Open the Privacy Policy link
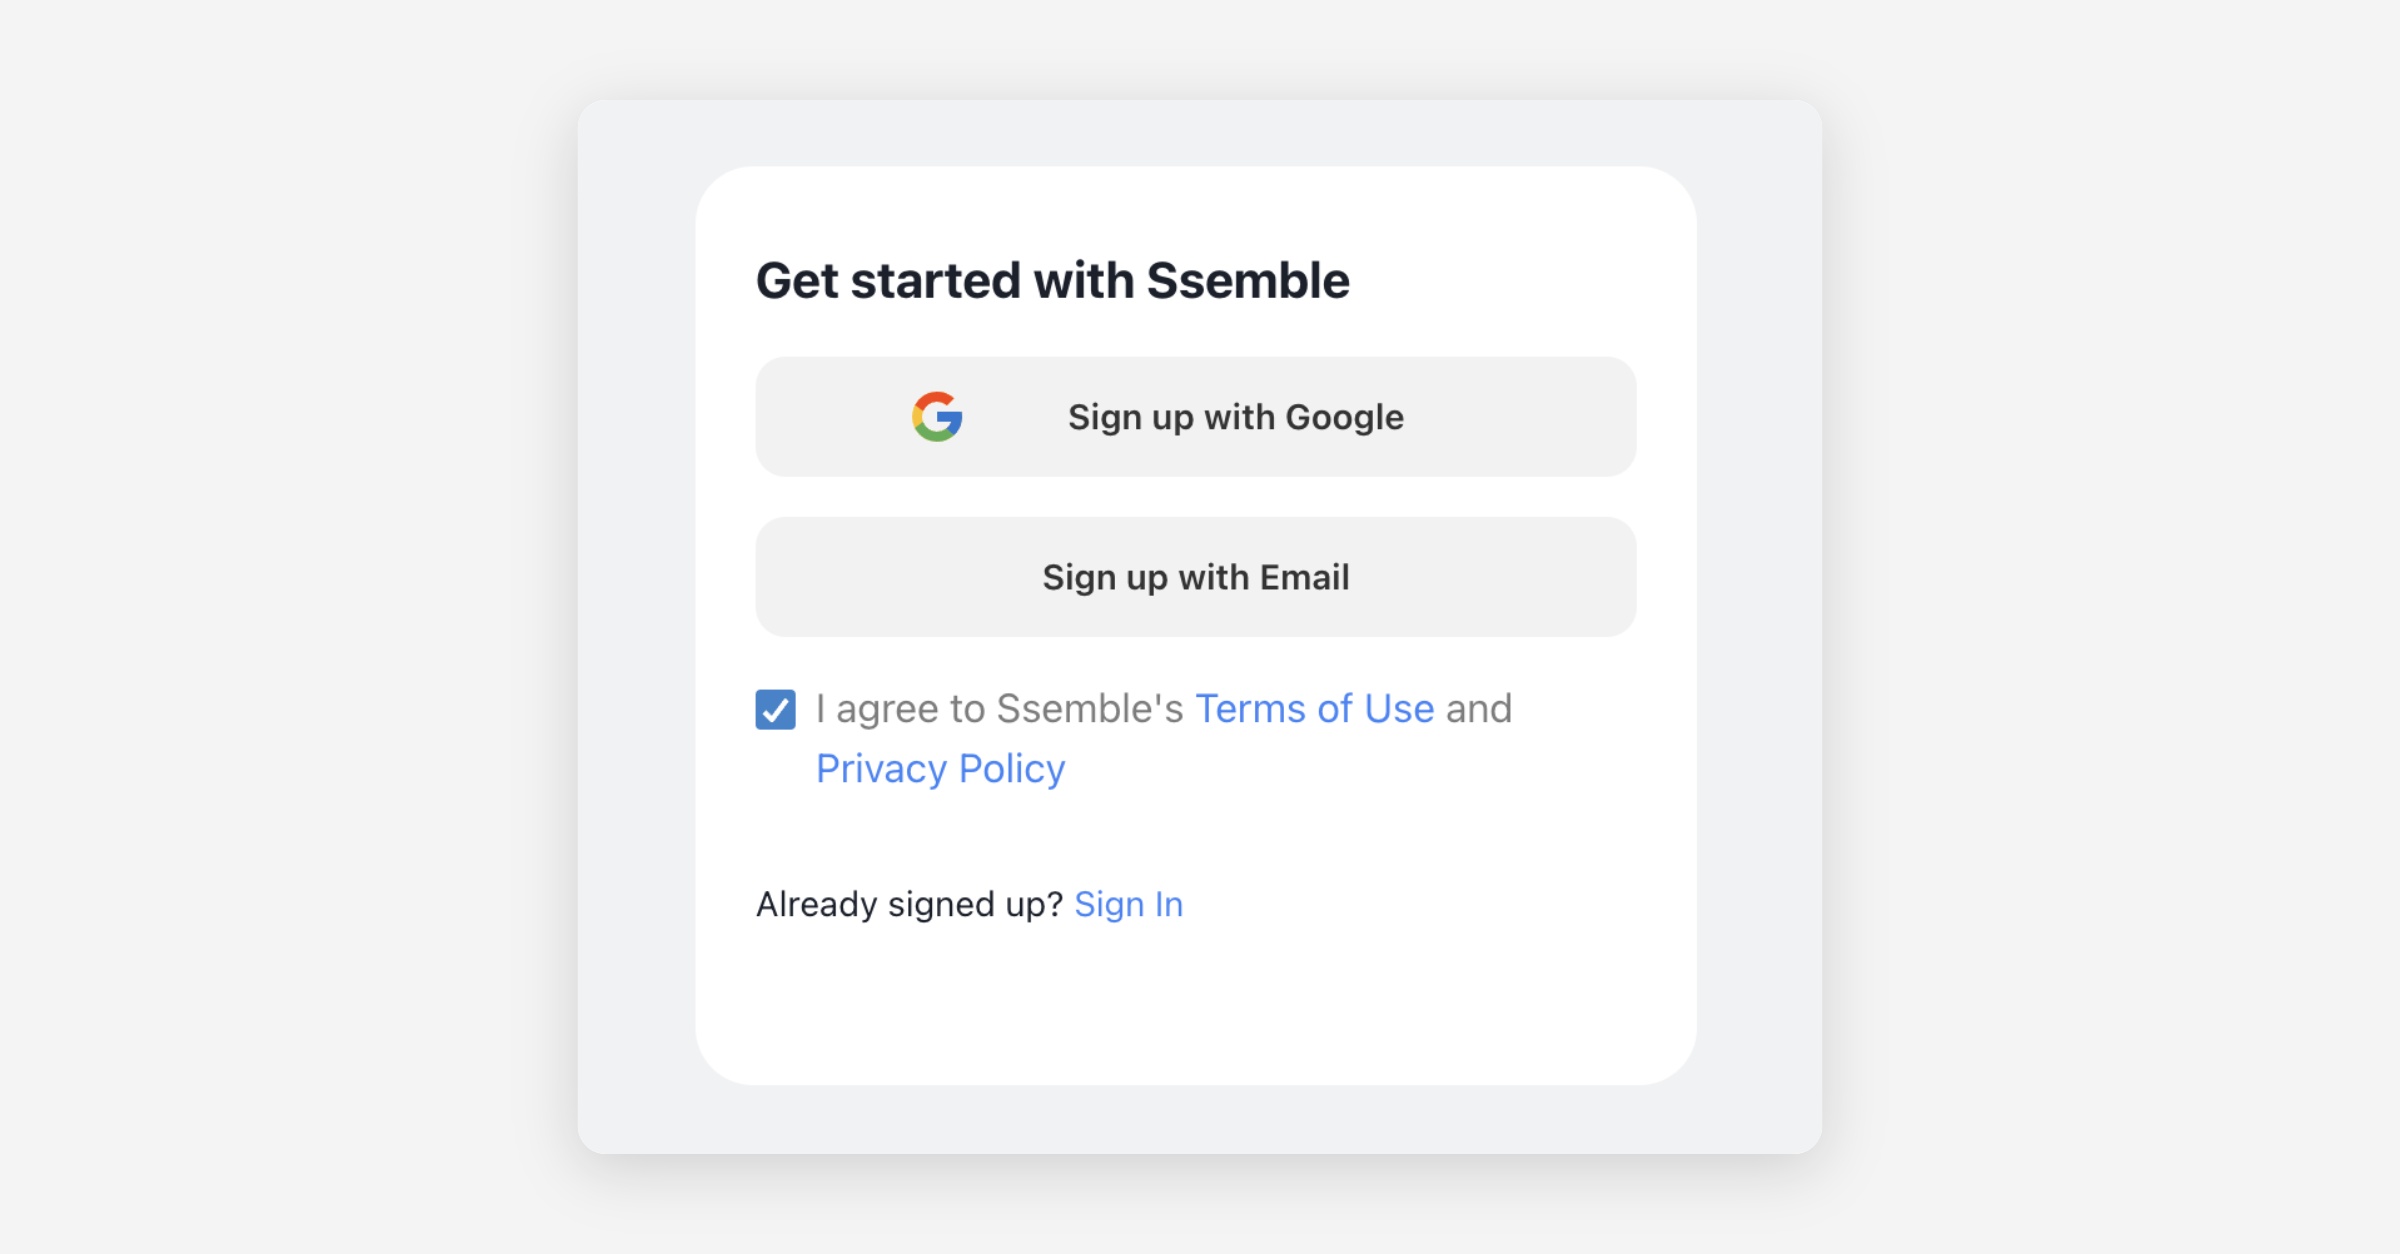This screenshot has width=2400, height=1254. point(940,769)
